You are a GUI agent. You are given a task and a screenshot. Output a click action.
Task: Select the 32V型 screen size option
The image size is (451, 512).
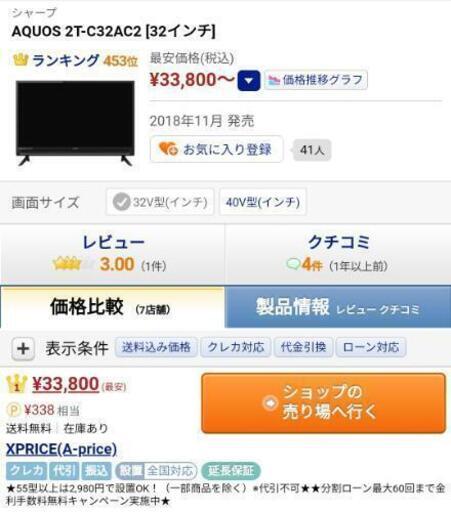[160, 202]
